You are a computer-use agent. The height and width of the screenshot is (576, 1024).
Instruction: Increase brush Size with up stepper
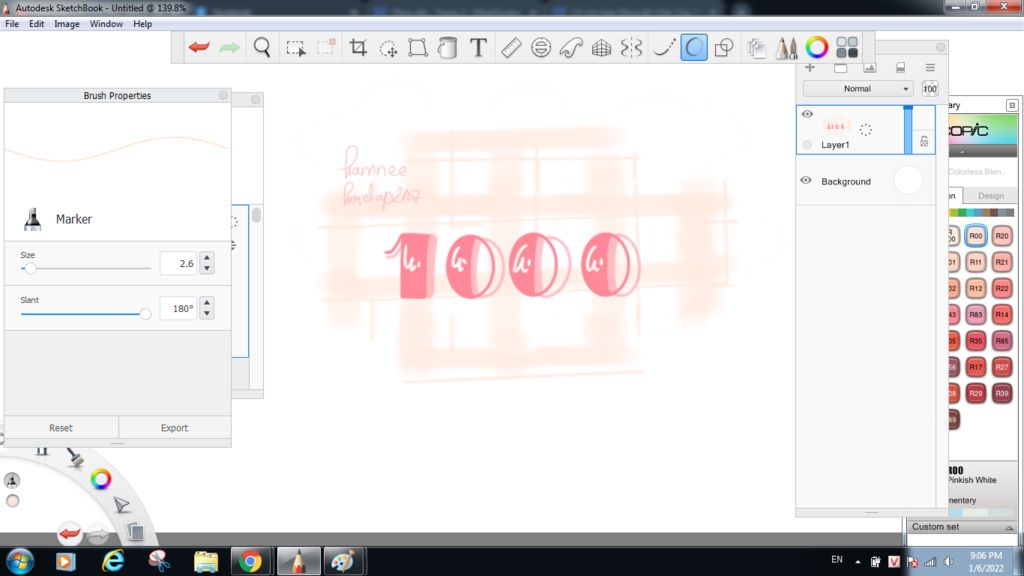[x=207, y=257]
